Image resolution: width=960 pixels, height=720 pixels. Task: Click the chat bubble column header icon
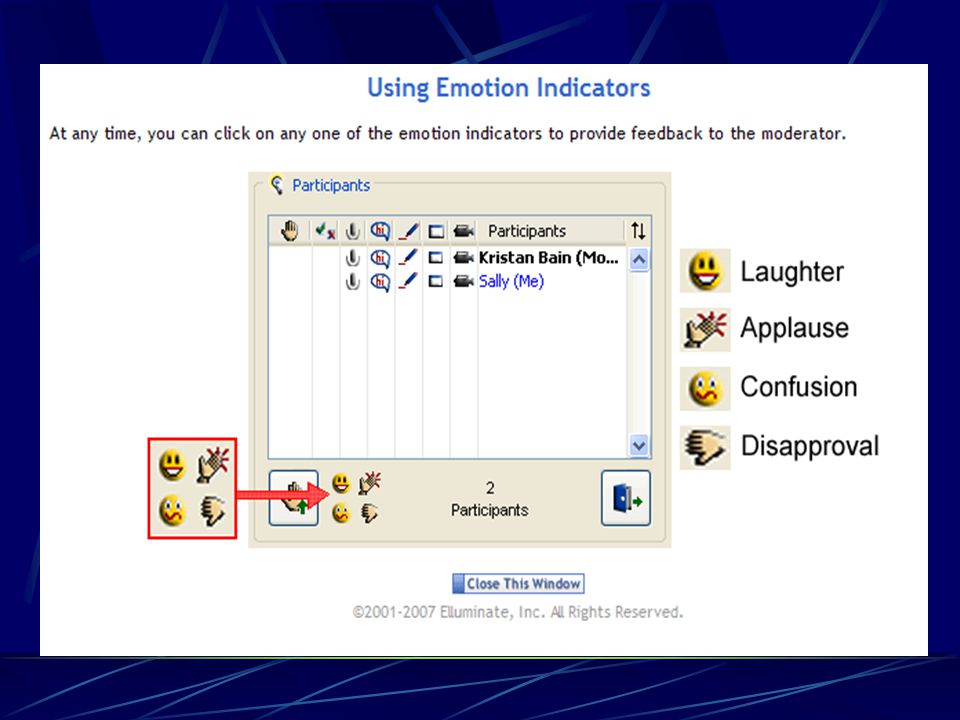click(380, 231)
